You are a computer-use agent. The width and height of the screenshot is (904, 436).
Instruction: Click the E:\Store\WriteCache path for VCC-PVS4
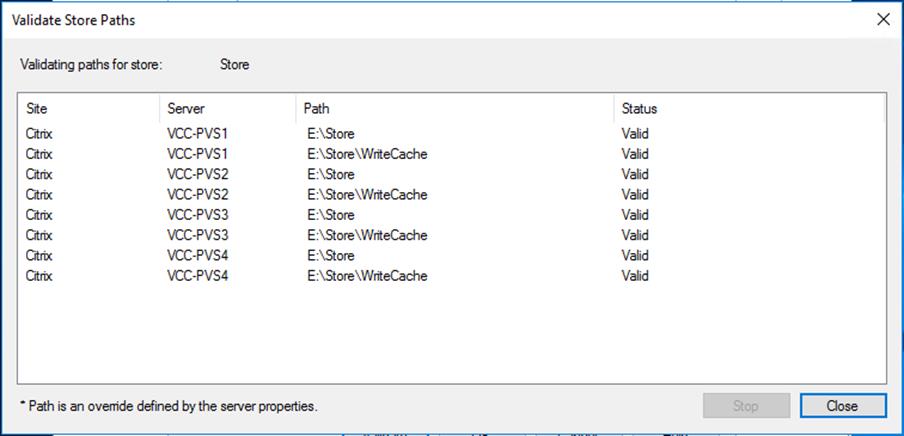tap(367, 276)
